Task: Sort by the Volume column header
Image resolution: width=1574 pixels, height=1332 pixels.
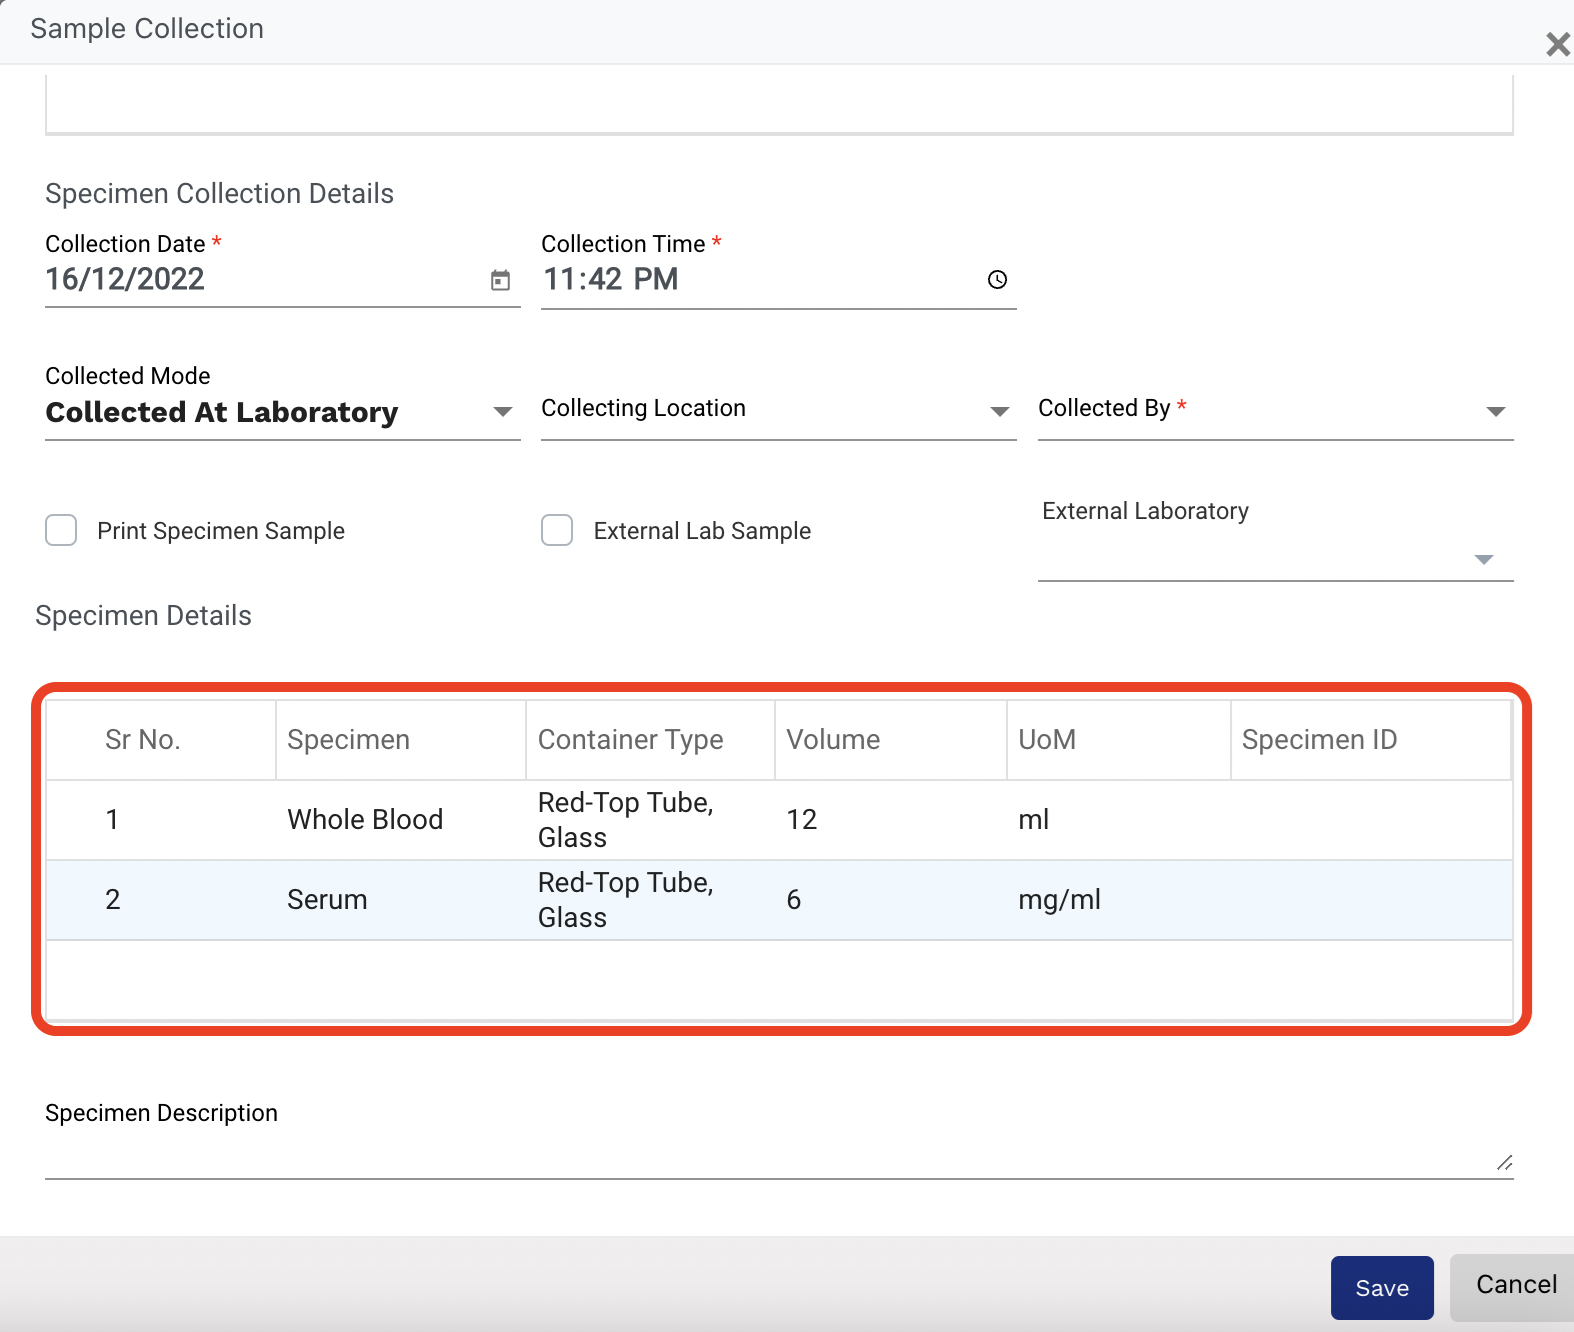Action: point(833,740)
